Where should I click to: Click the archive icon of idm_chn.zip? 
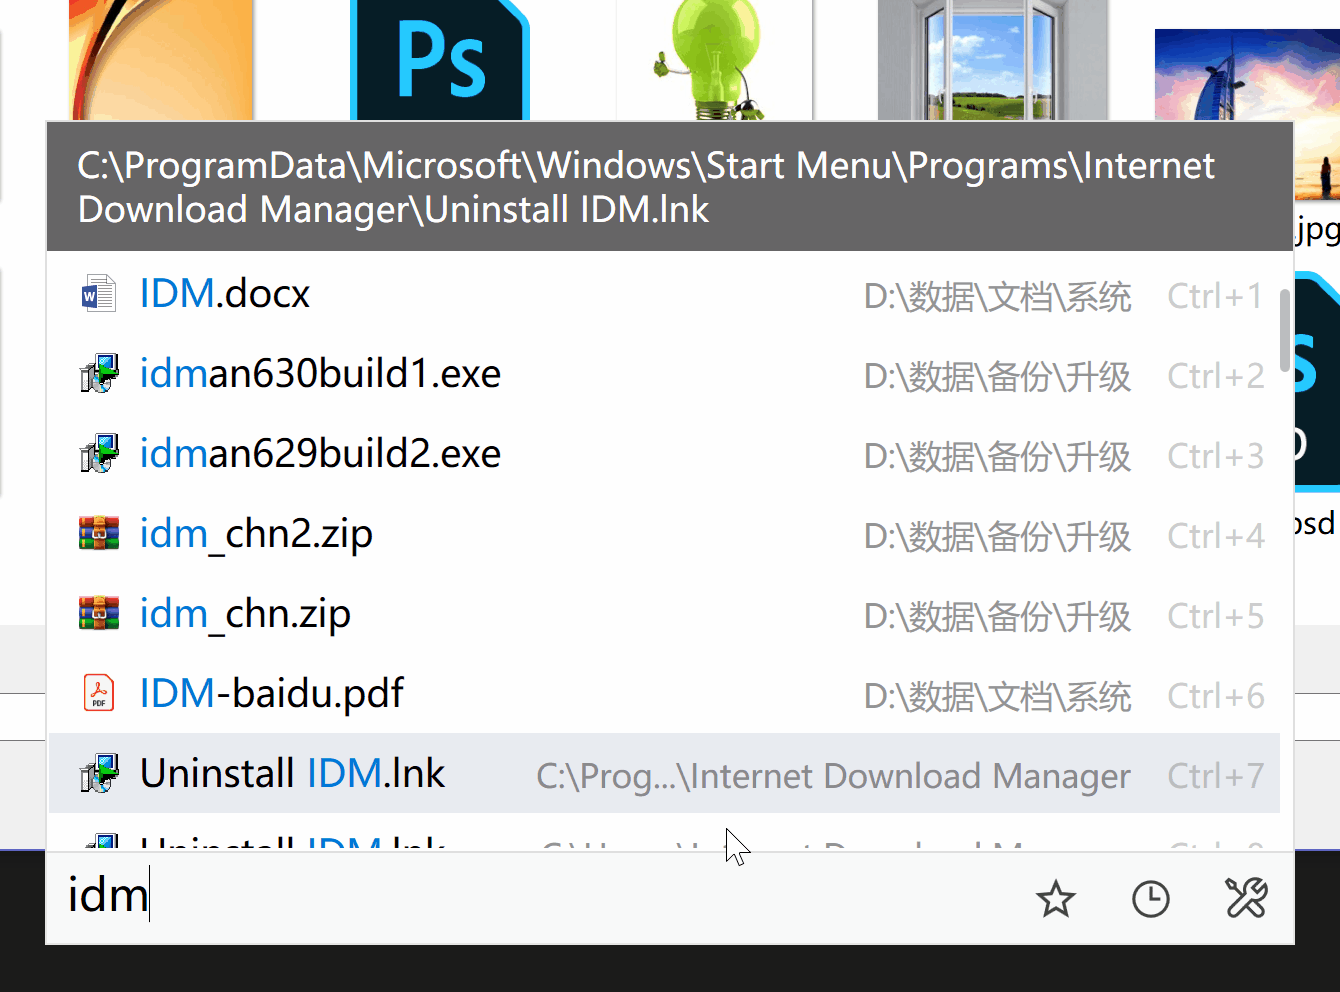pyautogui.click(x=99, y=613)
